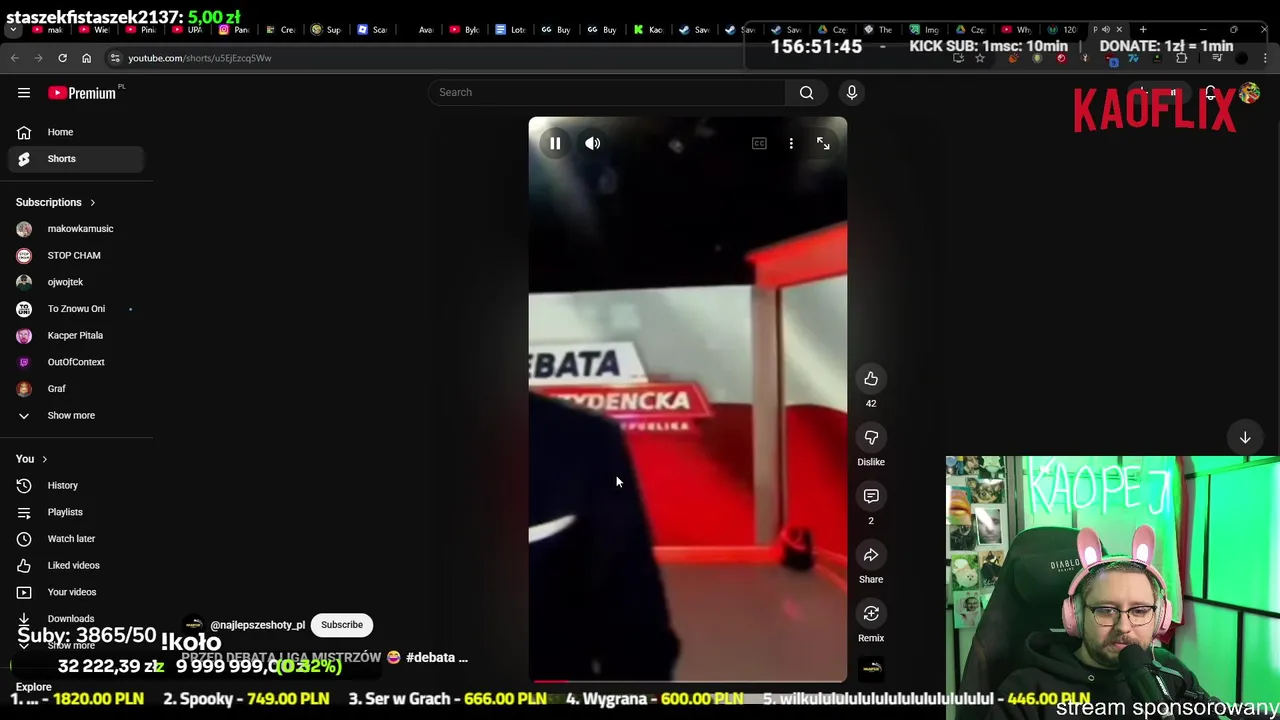Go to Home in the sidebar

click(x=76, y=132)
